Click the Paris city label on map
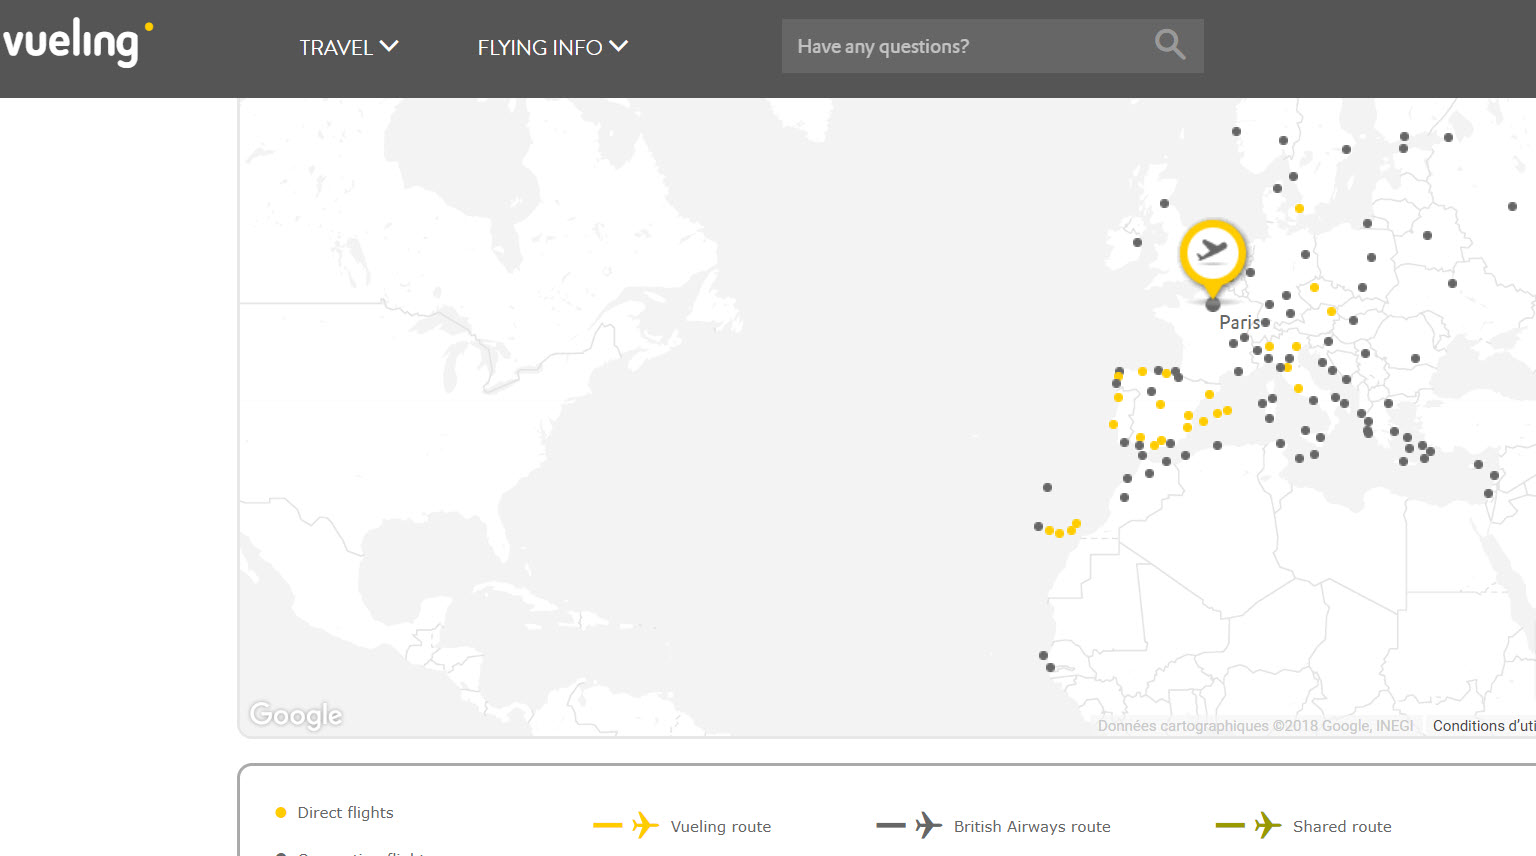The width and height of the screenshot is (1536, 856). point(1238,323)
